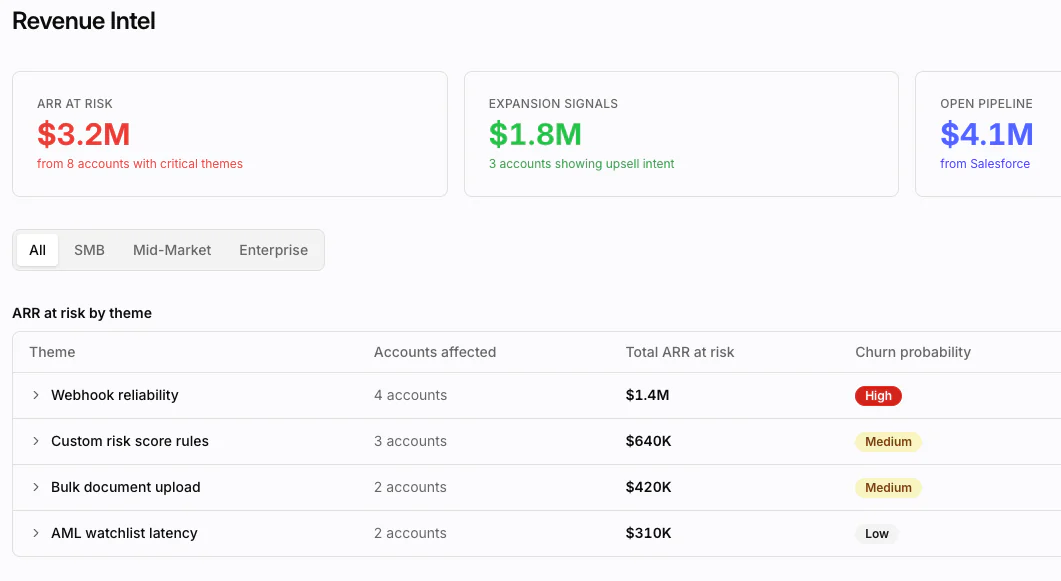
Task: Switch to the SMB tab
Action: pos(89,250)
